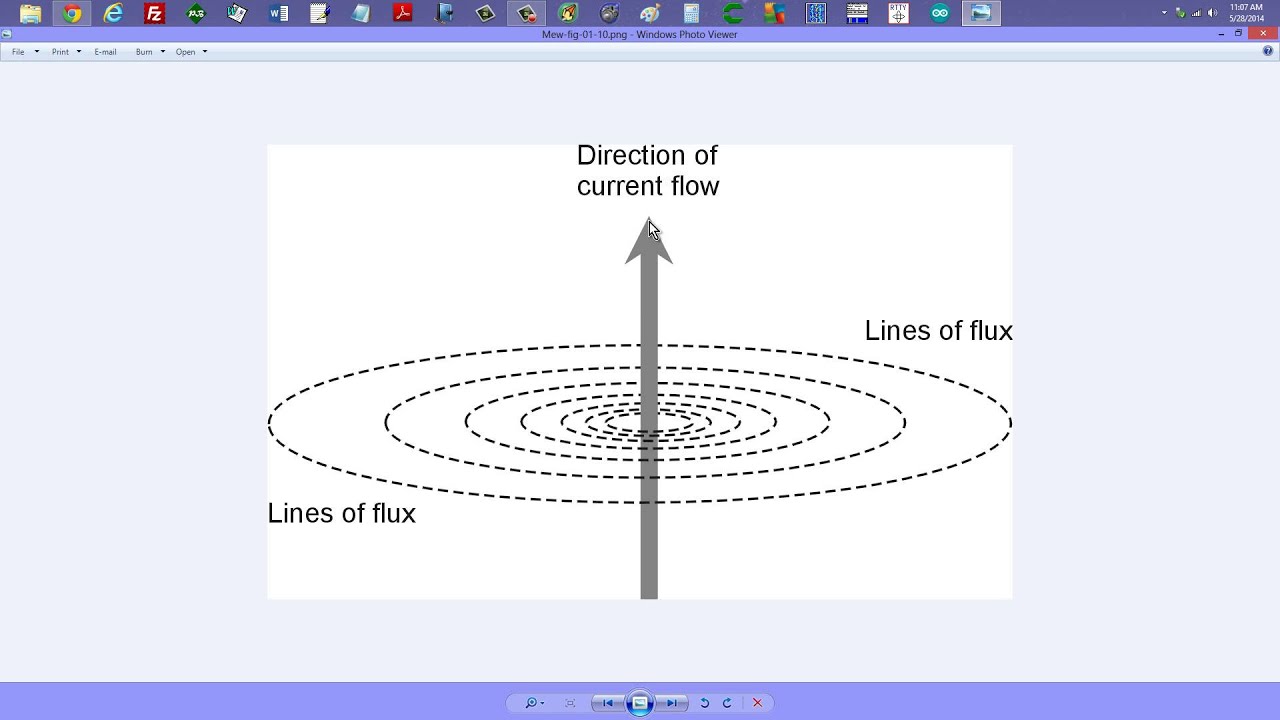Open the Paint palette taskbar icon
Image resolution: width=1280 pixels, height=720 pixels.
650,13
